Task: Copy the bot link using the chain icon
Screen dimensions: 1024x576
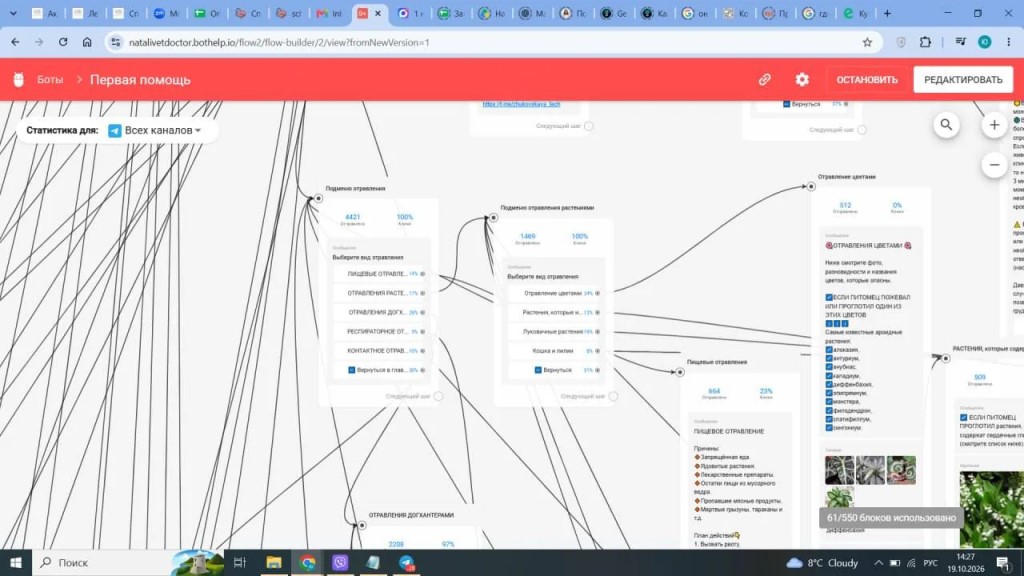Action: coord(764,80)
